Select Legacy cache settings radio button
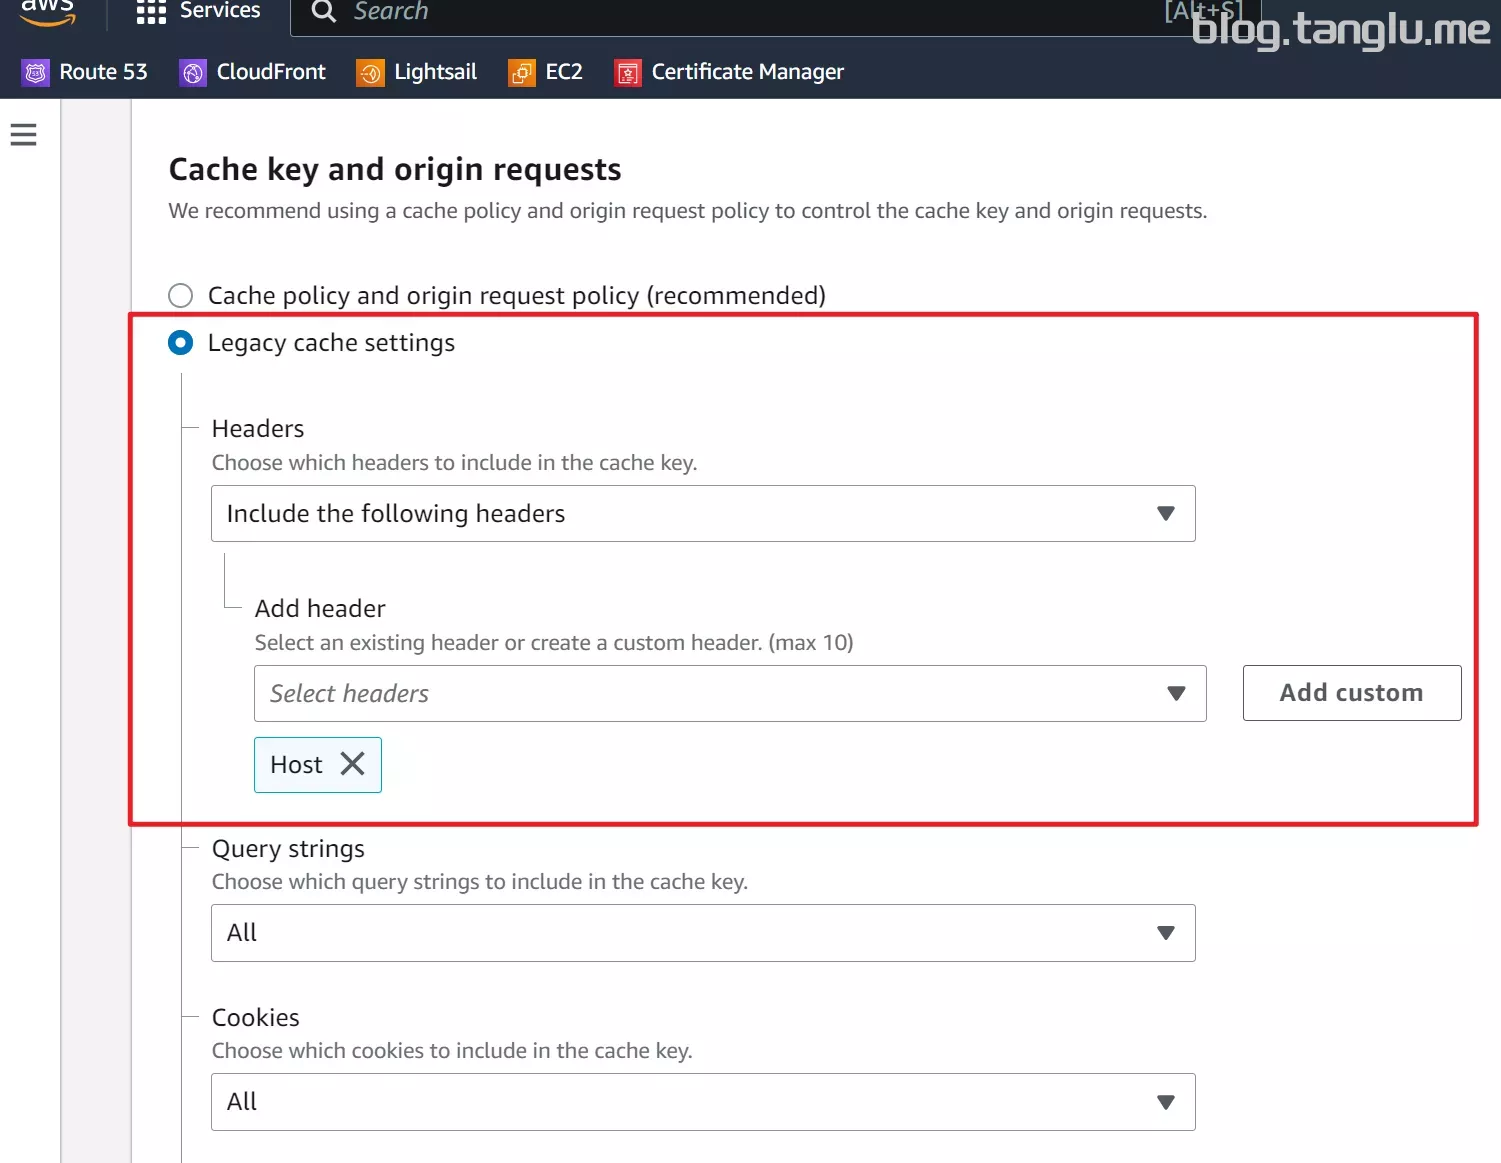 click(x=181, y=343)
